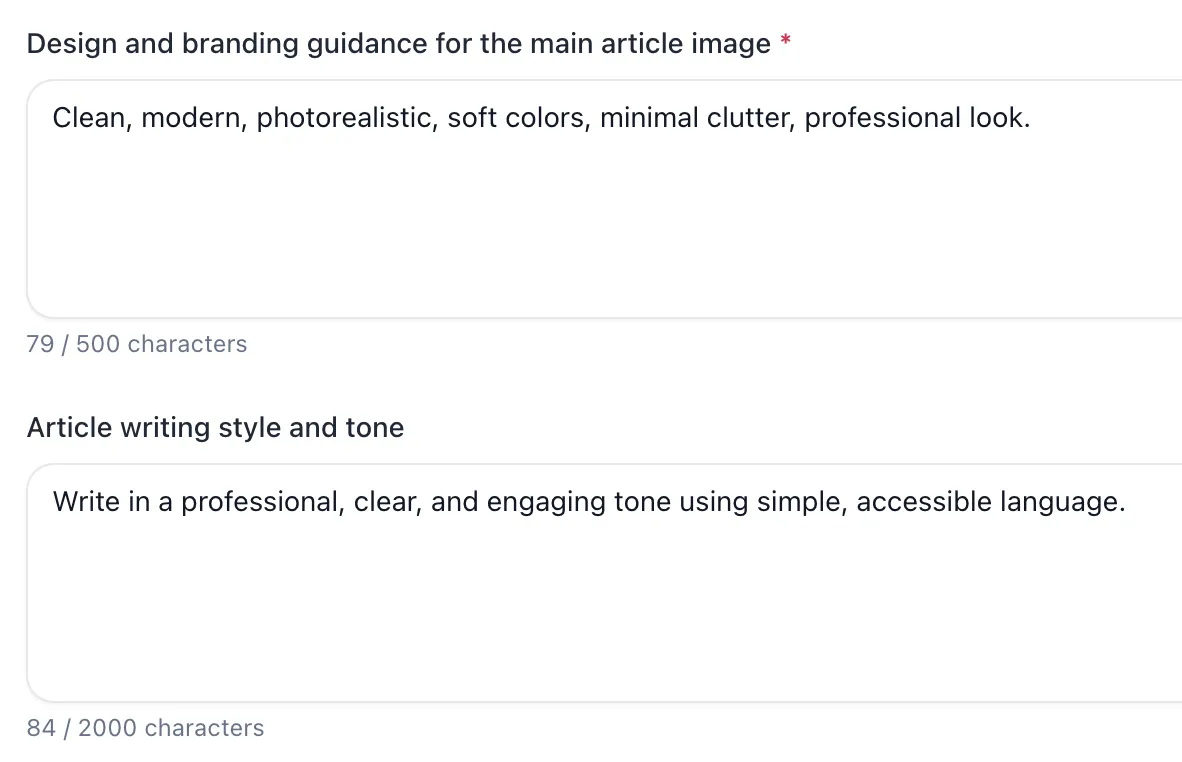The width and height of the screenshot is (1182, 762).
Task: Place cursor after 'professional look.' text
Action: [x=1032, y=117]
